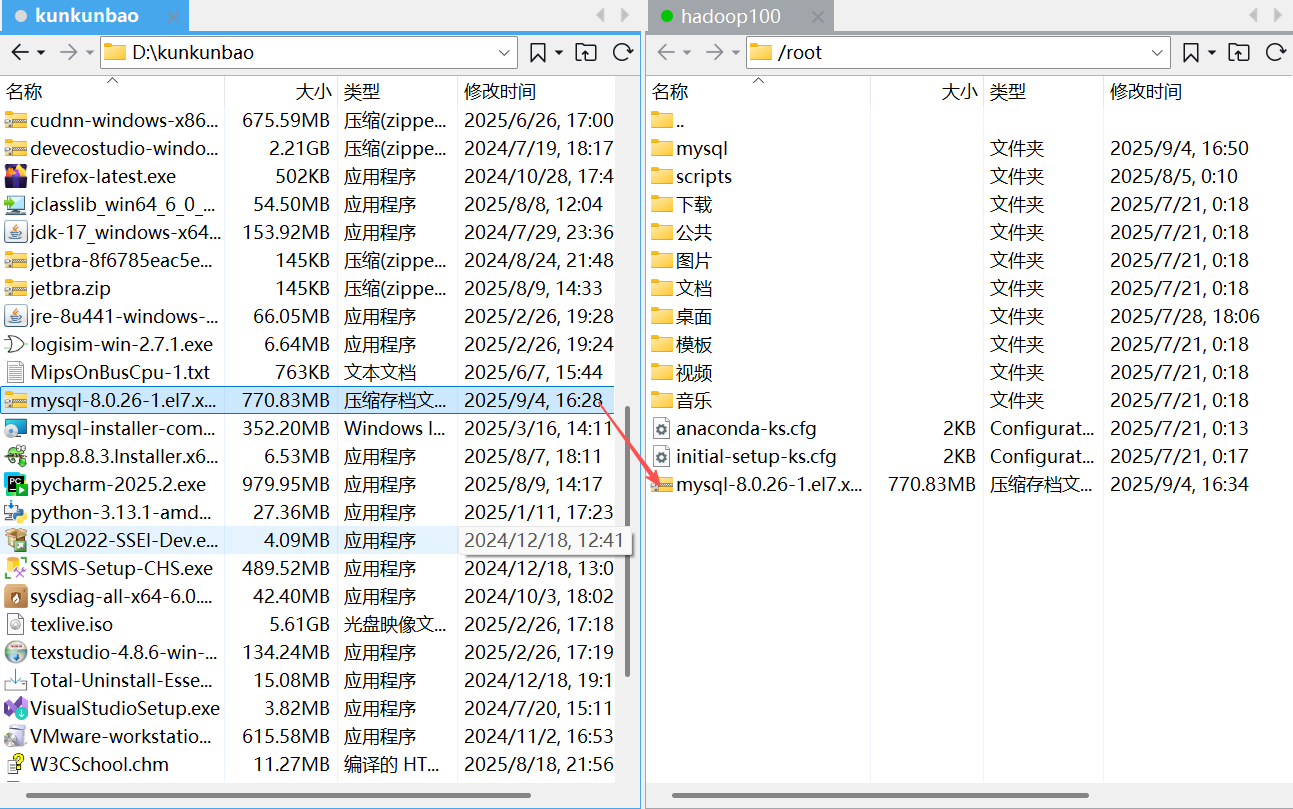This screenshot has height=809, width=1293.
Task: Go up to parent folder in remote pane
Action: pyautogui.click(x=1239, y=52)
